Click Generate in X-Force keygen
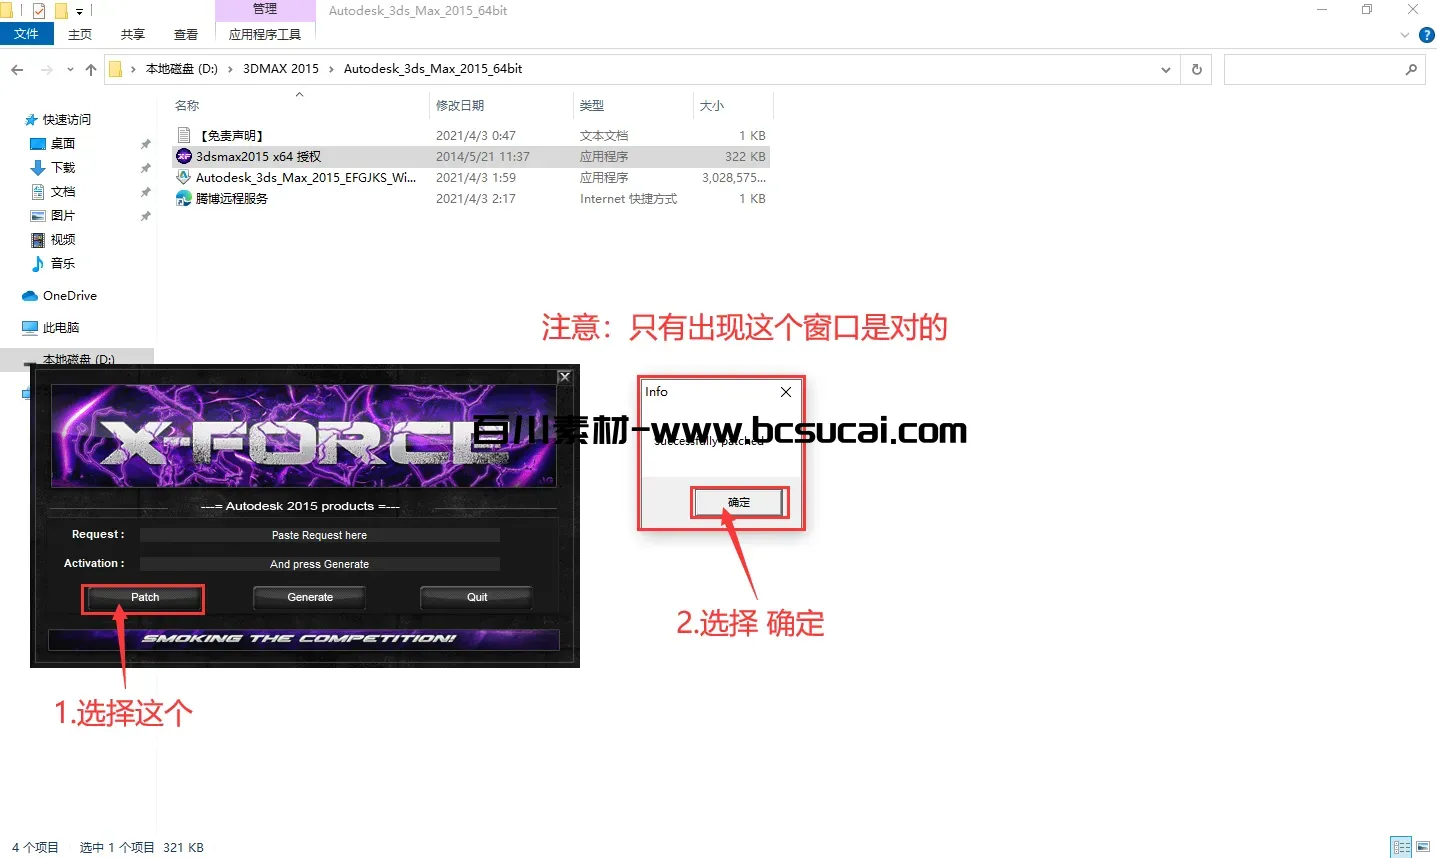 pos(310,597)
